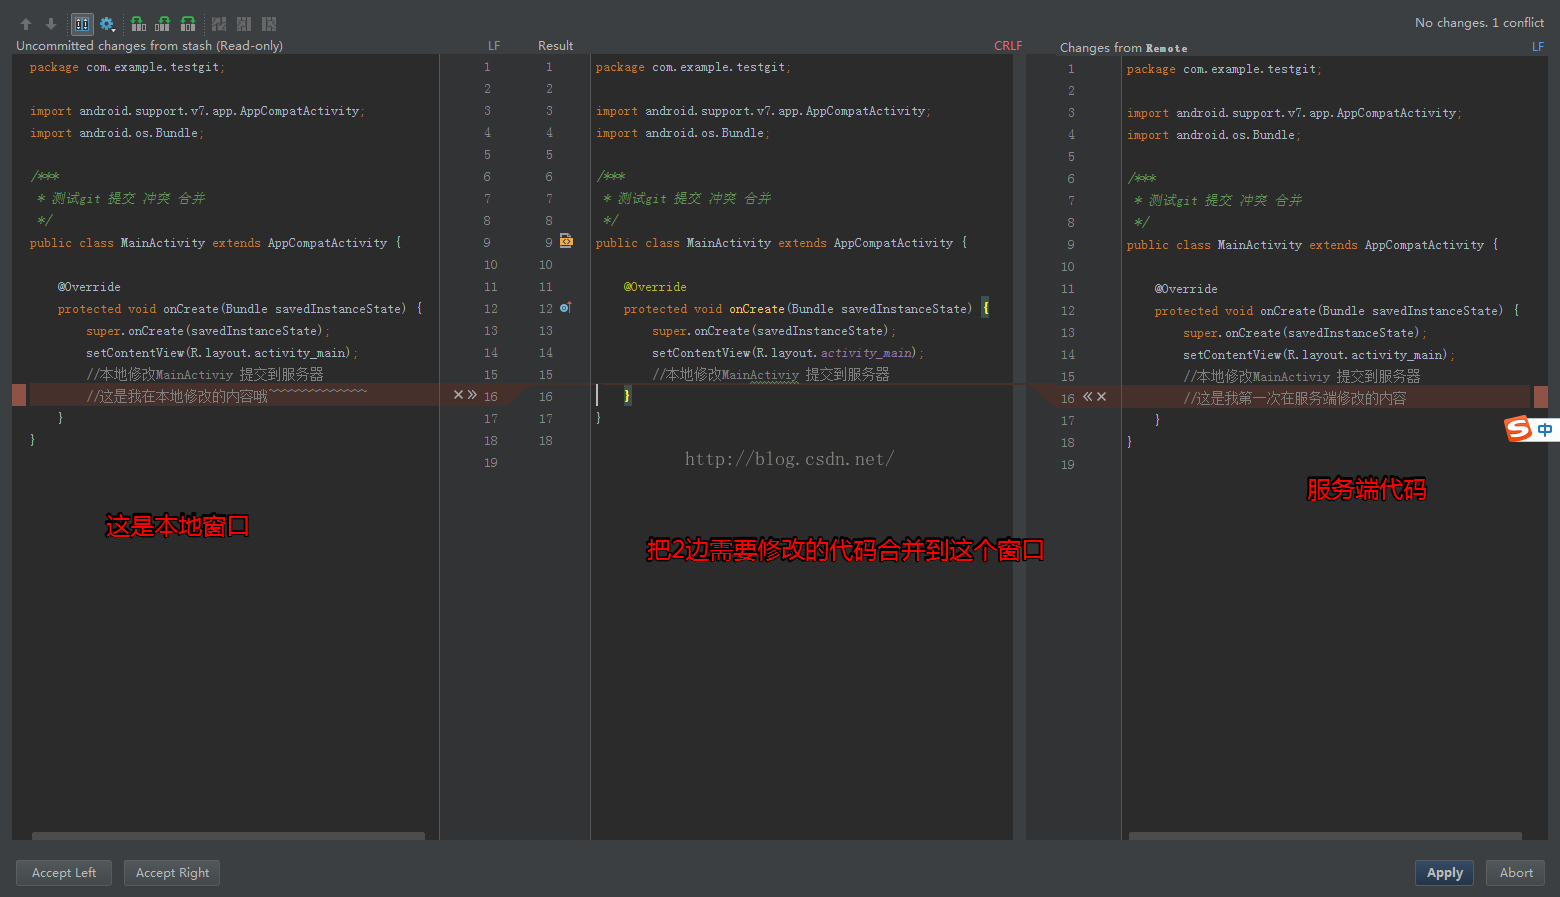Image resolution: width=1560 pixels, height=897 pixels.
Task: Click the right panel horizontal scrollbar
Action: coord(1325,836)
